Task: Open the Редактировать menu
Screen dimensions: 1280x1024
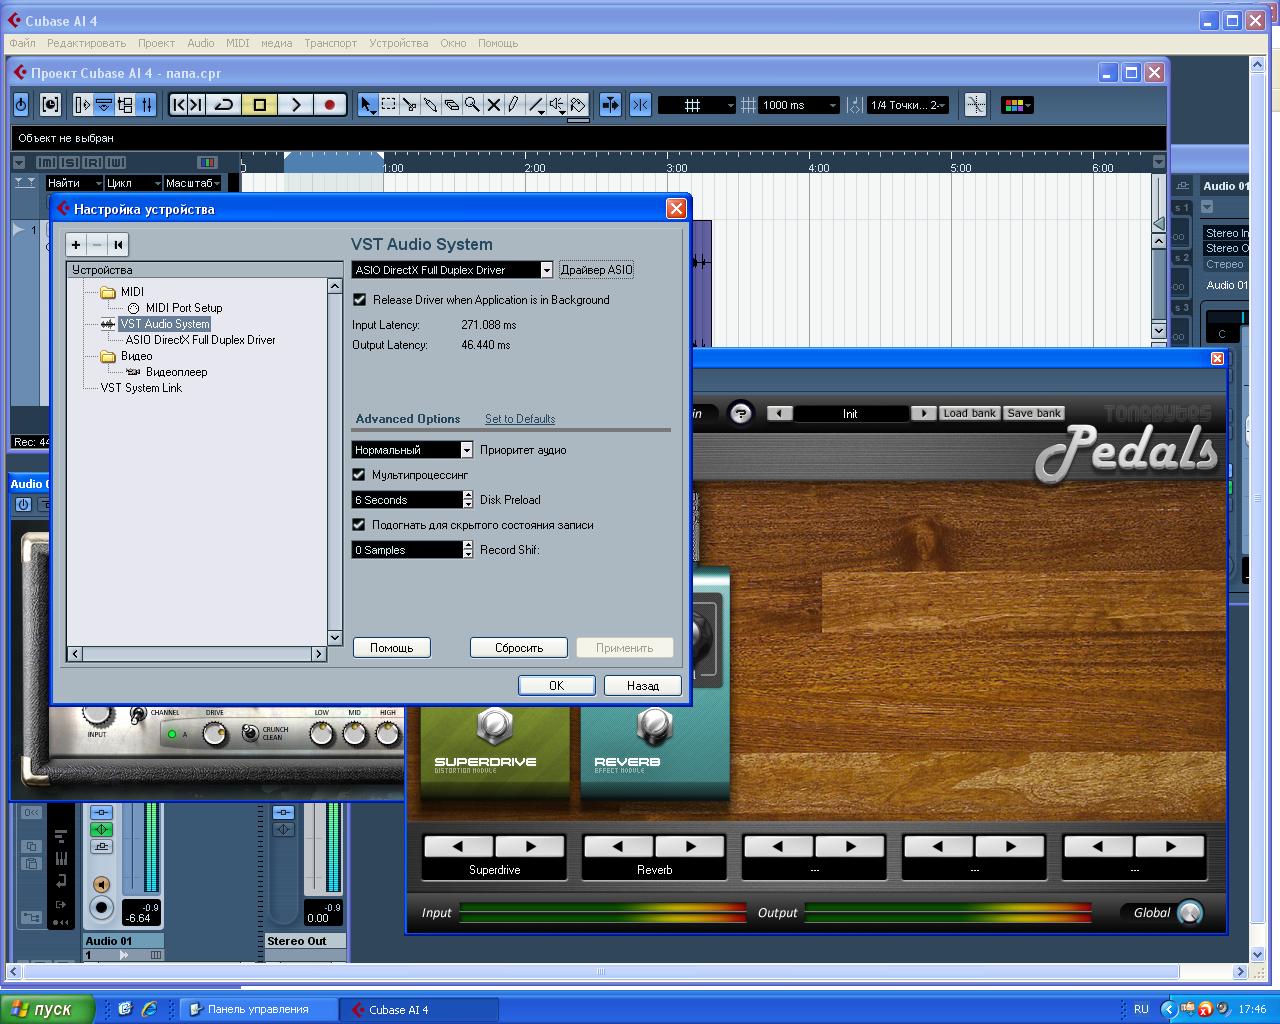Action: [x=86, y=43]
